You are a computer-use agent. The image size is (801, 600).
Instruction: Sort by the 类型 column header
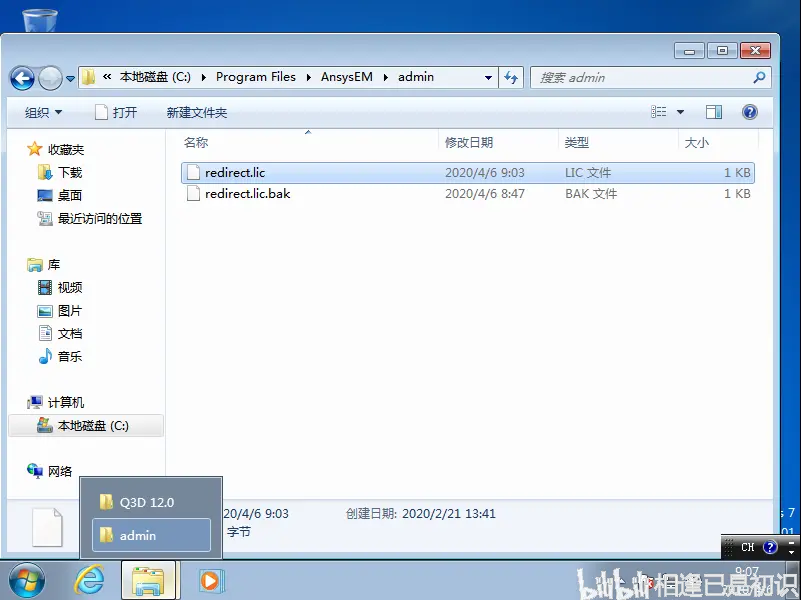click(577, 142)
